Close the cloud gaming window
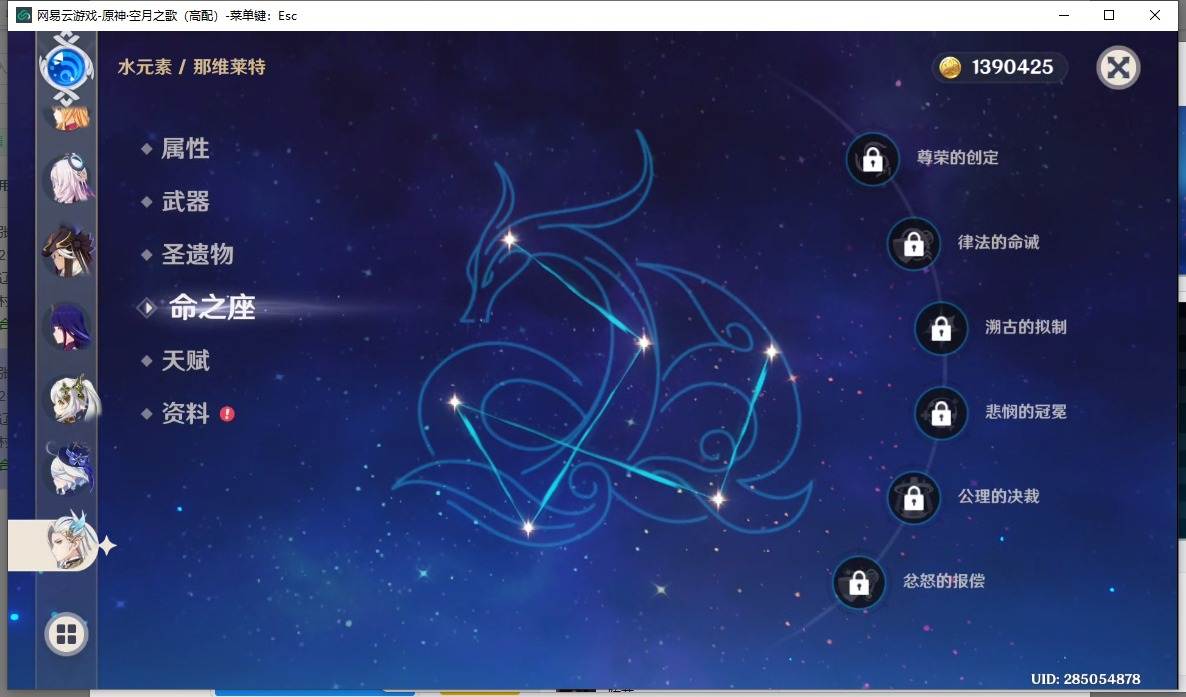 (x=1155, y=15)
